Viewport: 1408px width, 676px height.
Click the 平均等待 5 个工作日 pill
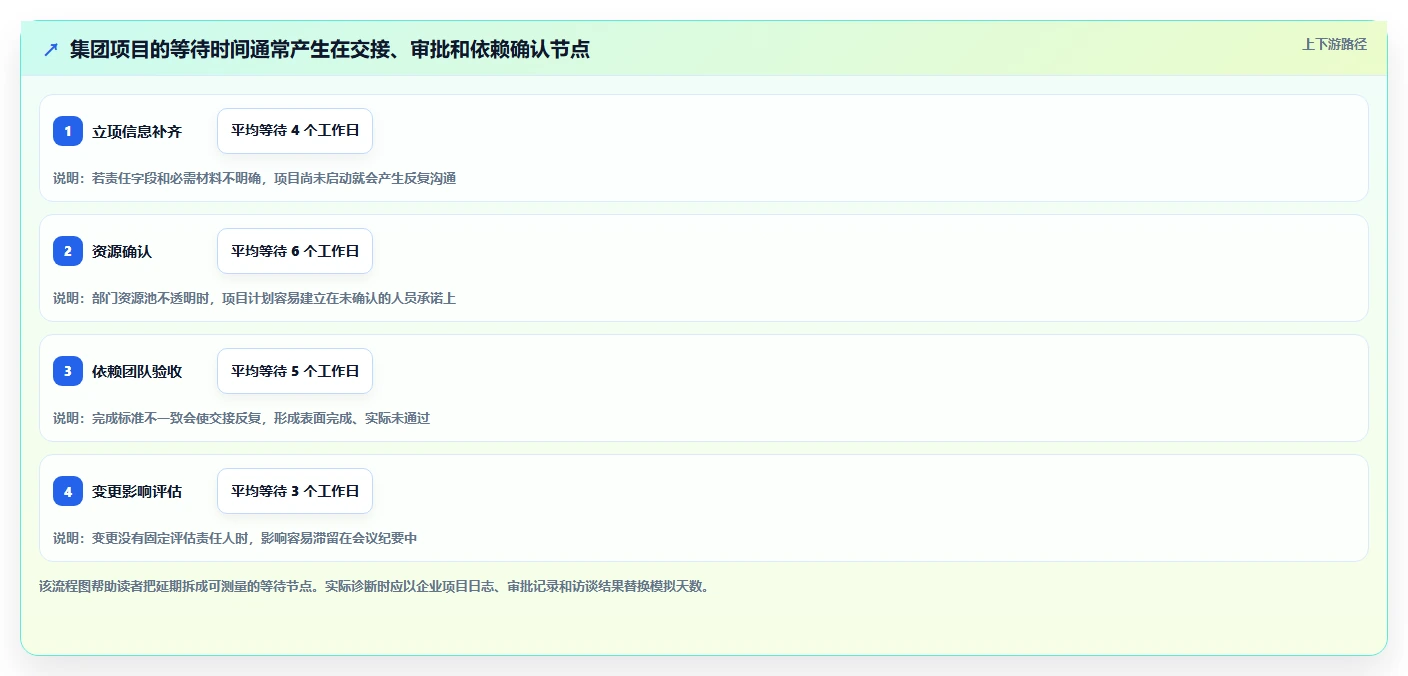[295, 371]
